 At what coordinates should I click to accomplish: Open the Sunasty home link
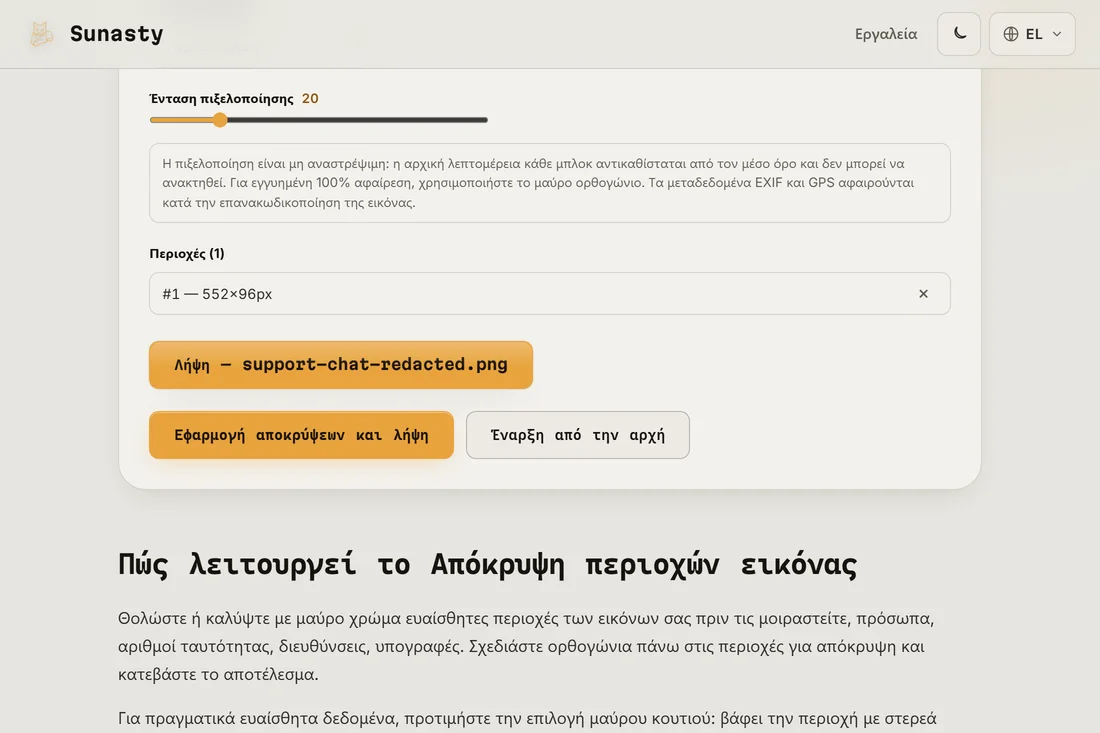coord(96,34)
